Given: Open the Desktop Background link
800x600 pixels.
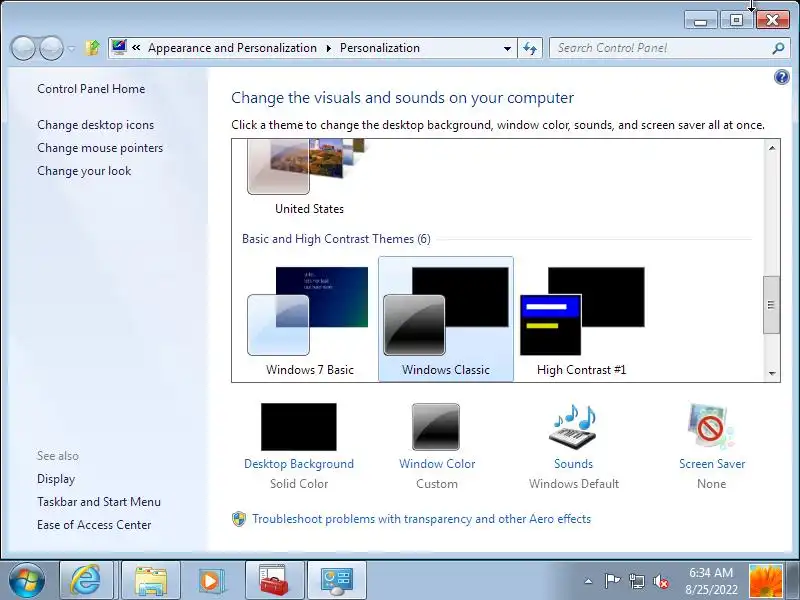Looking at the screenshot, I should click(298, 464).
